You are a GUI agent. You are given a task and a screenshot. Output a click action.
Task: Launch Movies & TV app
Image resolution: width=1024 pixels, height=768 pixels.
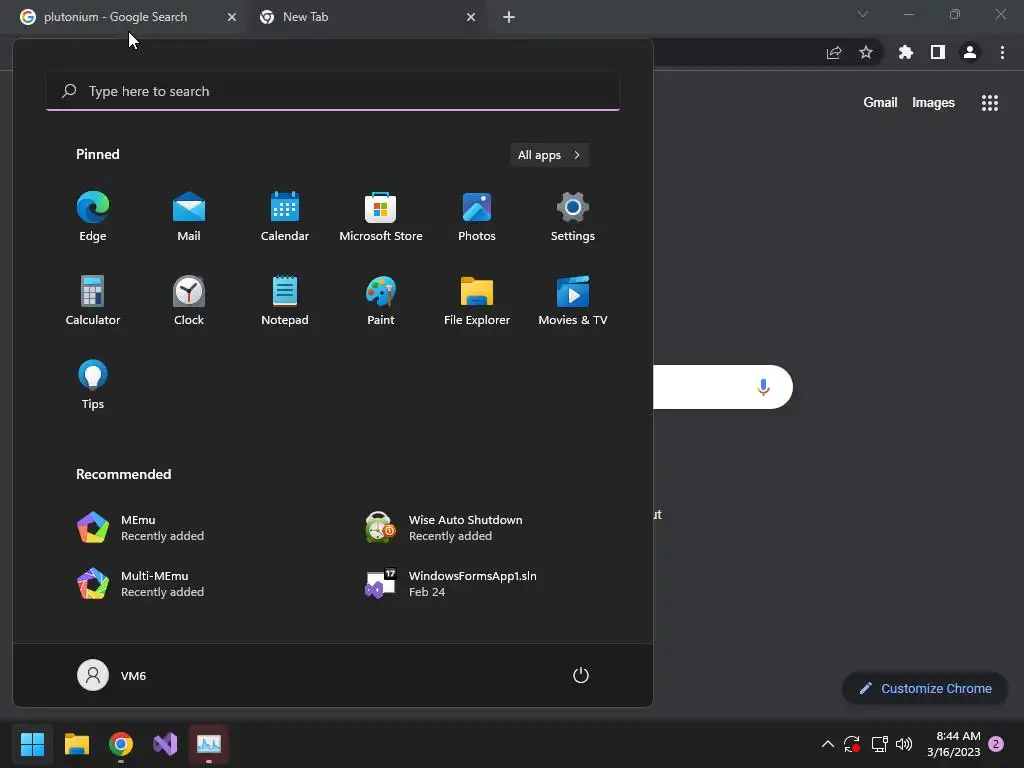click(x=573, y=300)
